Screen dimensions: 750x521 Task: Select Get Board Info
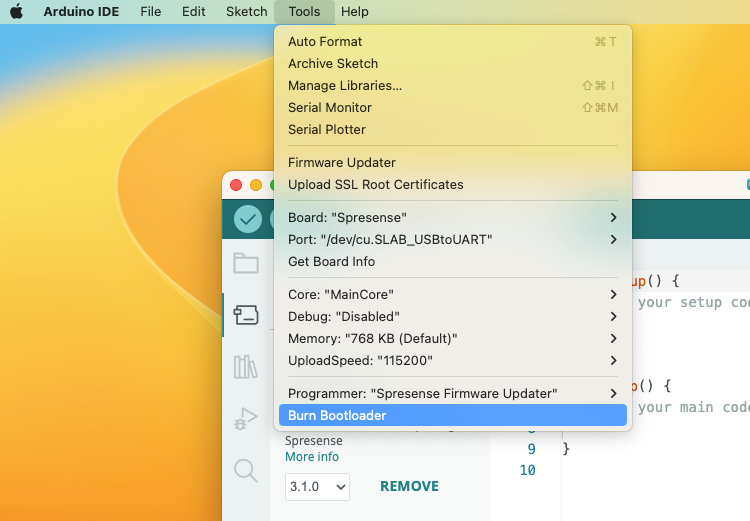tap(452, 262)
